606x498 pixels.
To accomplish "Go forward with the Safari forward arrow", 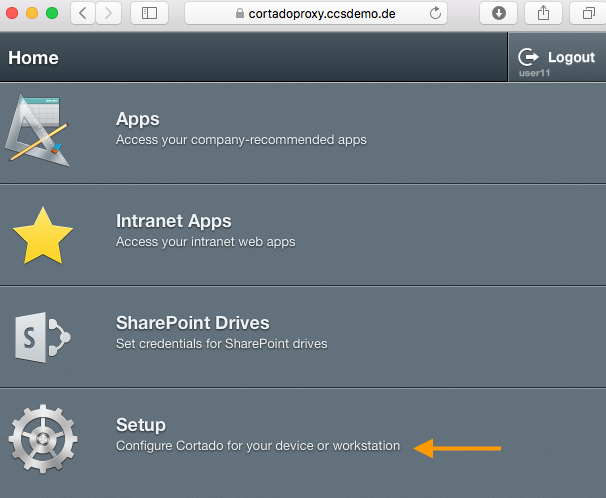I will [x=109, y=13].
